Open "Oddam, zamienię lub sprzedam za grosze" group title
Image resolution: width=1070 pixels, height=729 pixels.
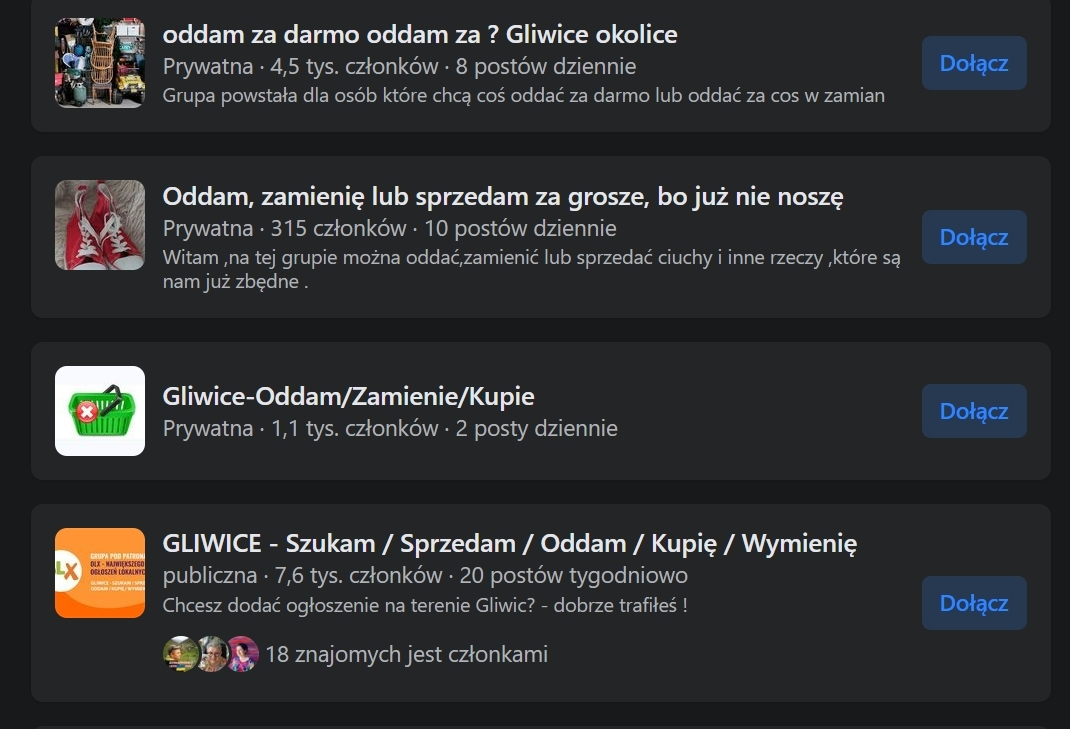503,197
